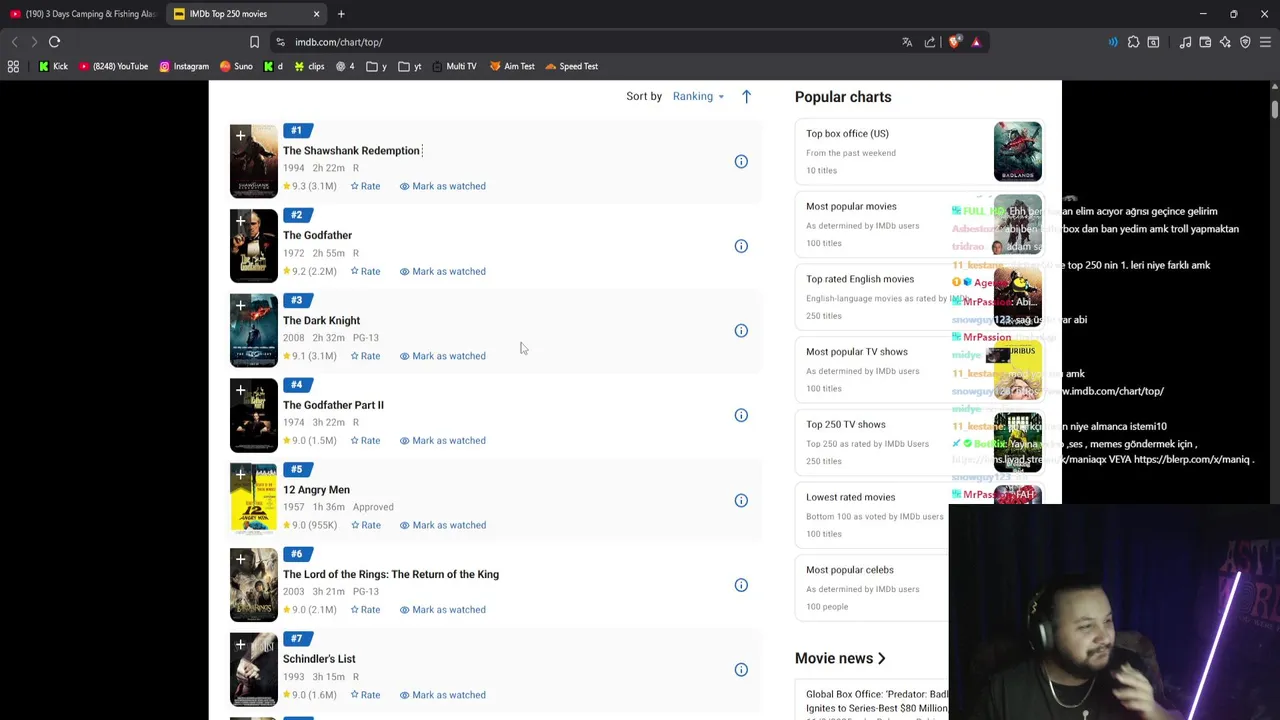Click the page vertical scrollbar
Screen dimensions: 1280x720
tap(1274, 108)
